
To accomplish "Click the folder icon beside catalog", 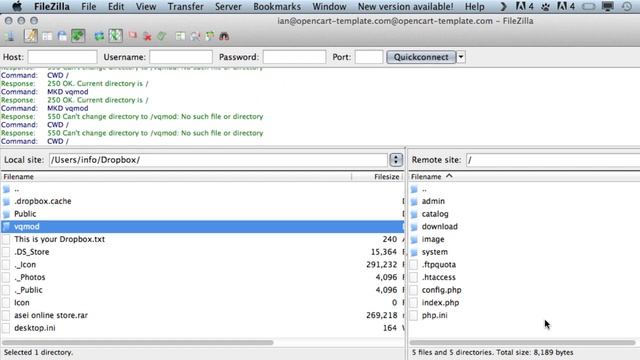I will click(x=414, y=214).
